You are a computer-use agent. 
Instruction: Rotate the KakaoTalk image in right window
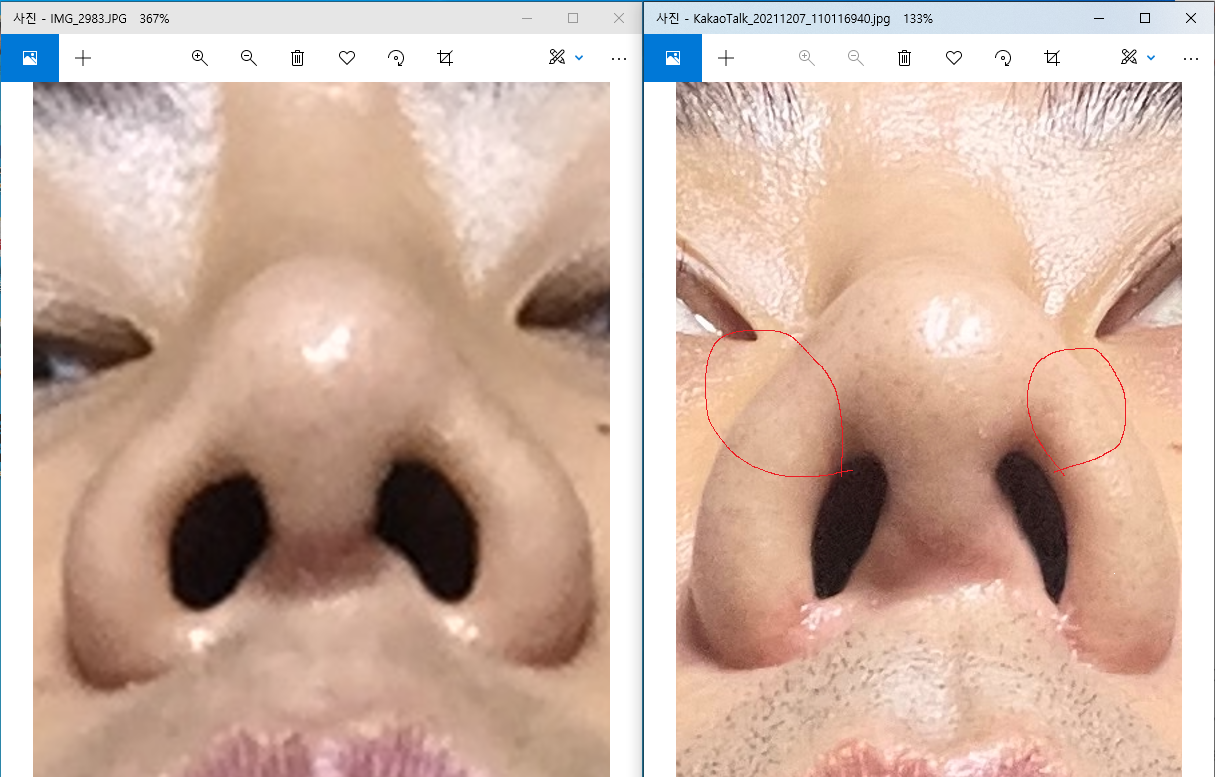(1003, 58)
